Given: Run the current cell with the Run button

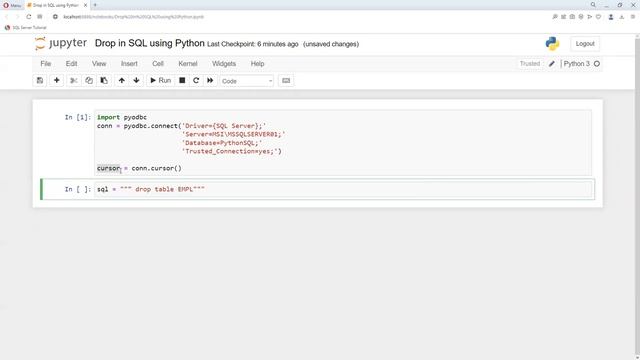Looking at the screenshot, I should (x=160, y=80).
